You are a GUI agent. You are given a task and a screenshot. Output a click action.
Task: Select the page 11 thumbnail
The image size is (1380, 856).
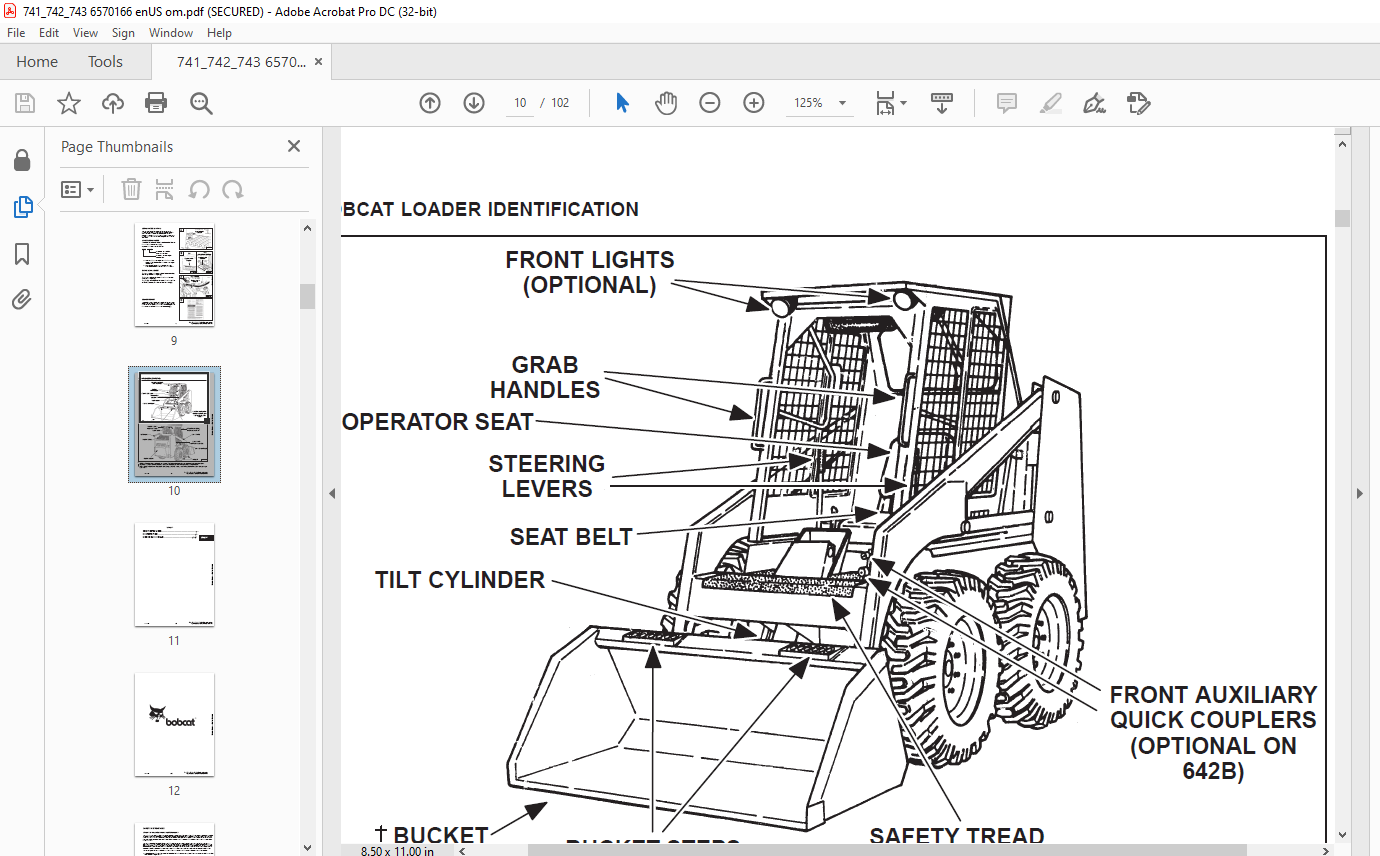(x=174, y=575)
